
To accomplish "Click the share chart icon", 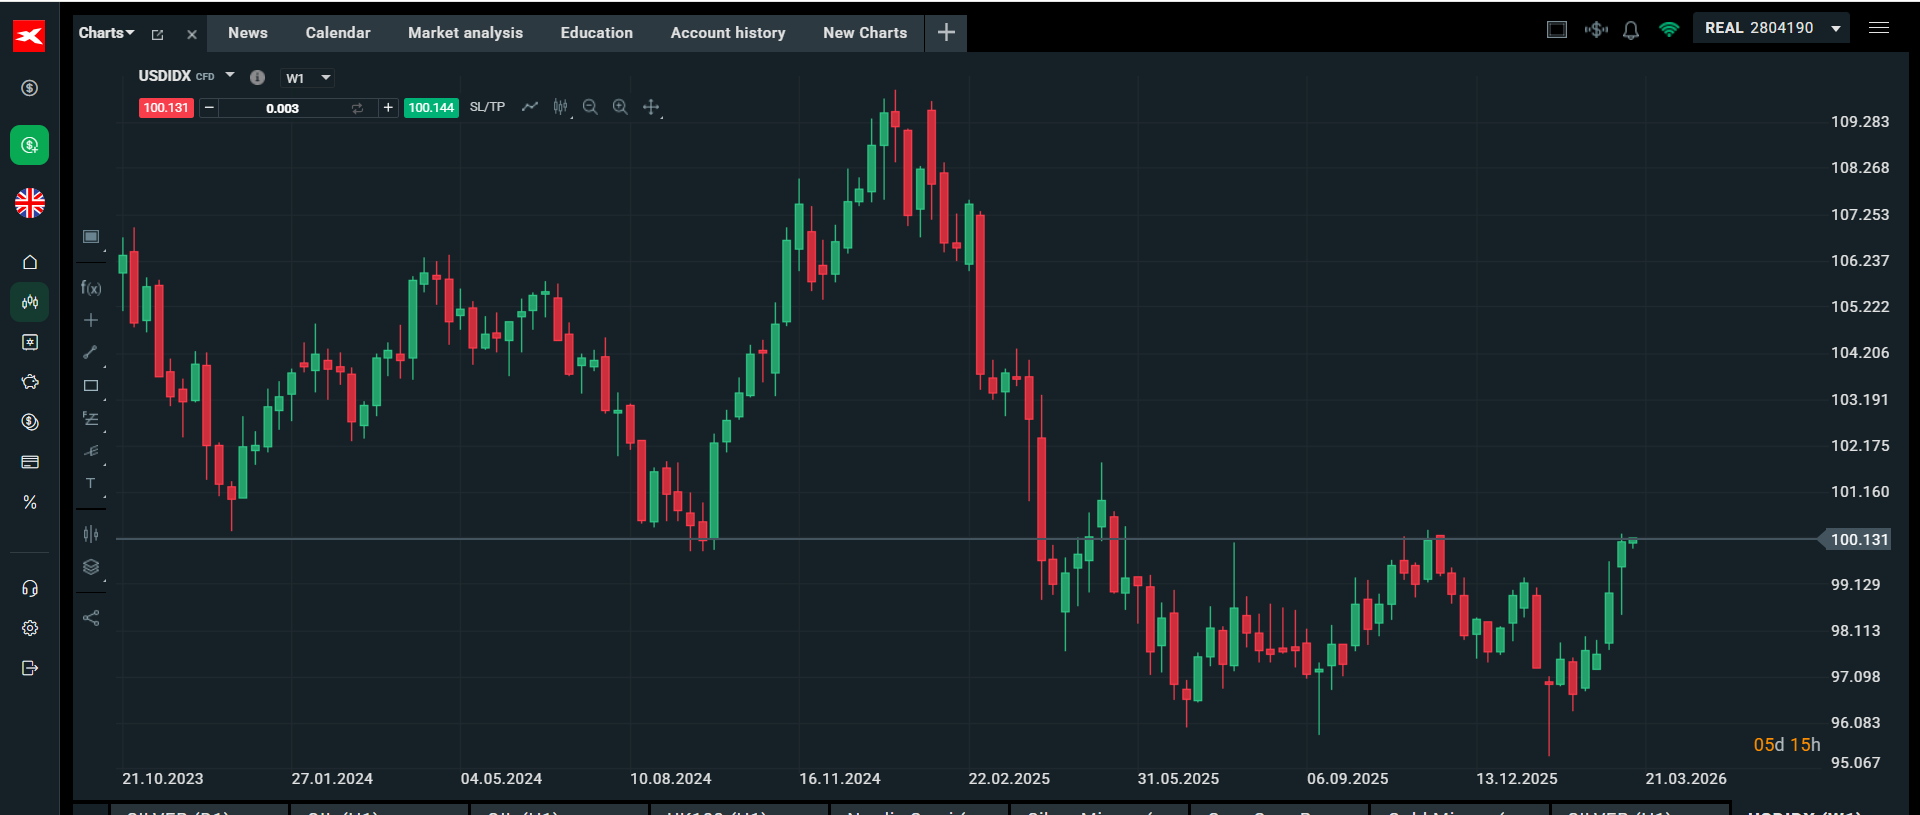I will pos(91,618).
